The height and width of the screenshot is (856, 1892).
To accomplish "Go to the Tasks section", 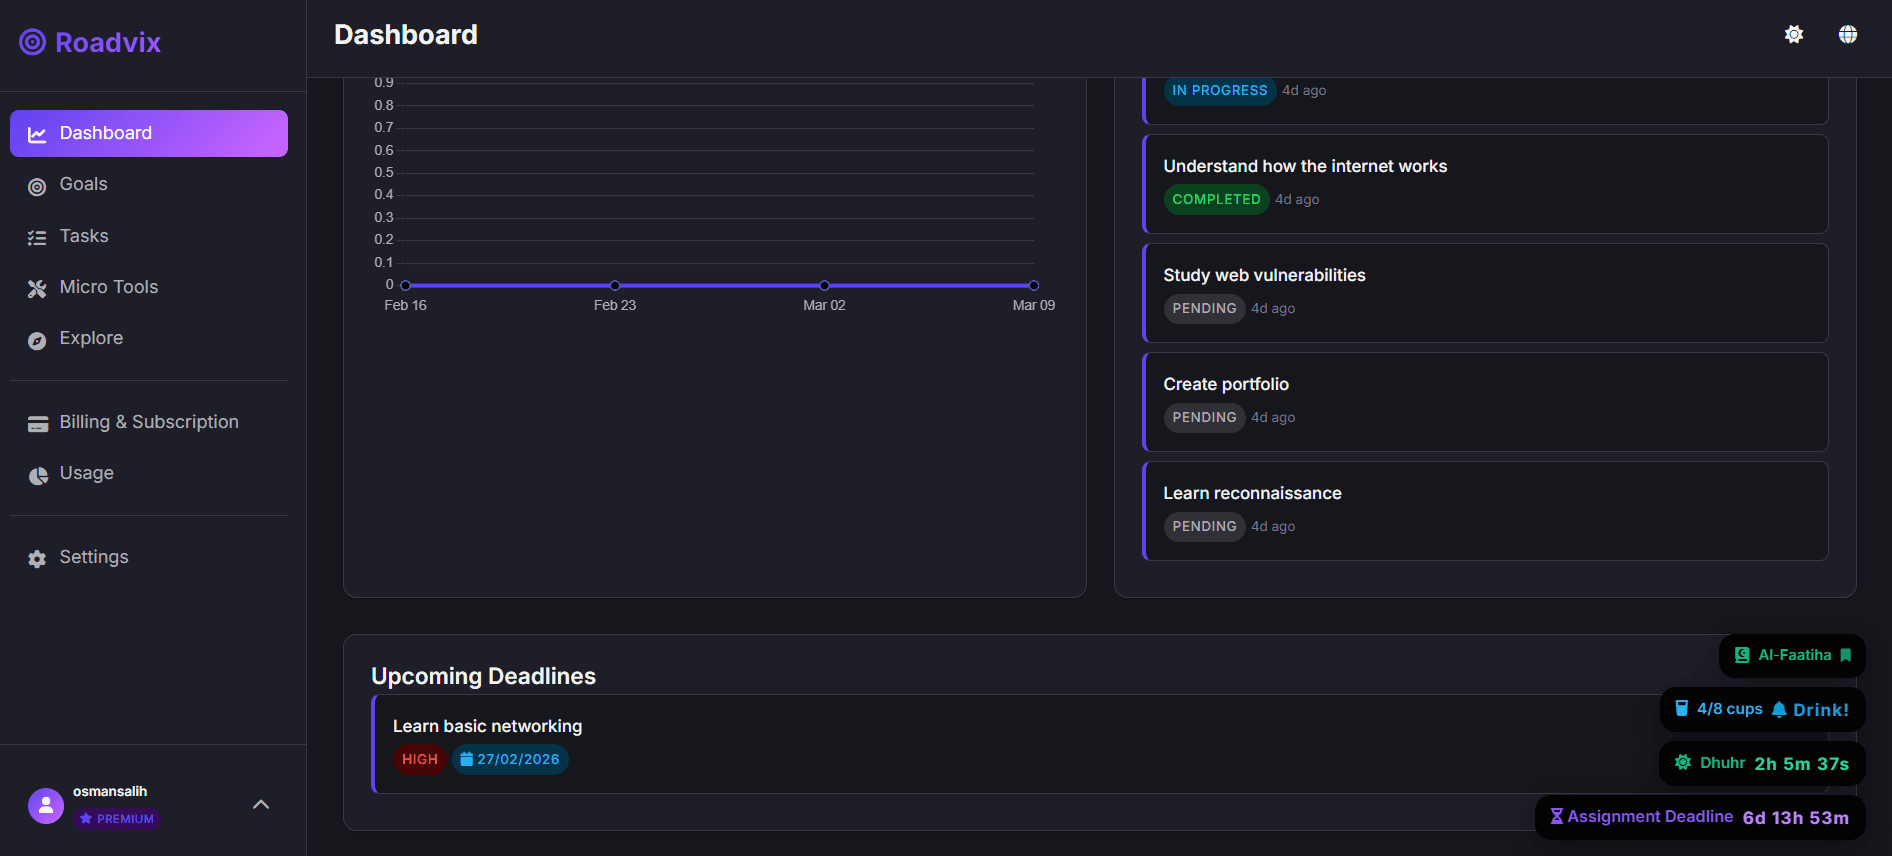I will click(149, 236).
